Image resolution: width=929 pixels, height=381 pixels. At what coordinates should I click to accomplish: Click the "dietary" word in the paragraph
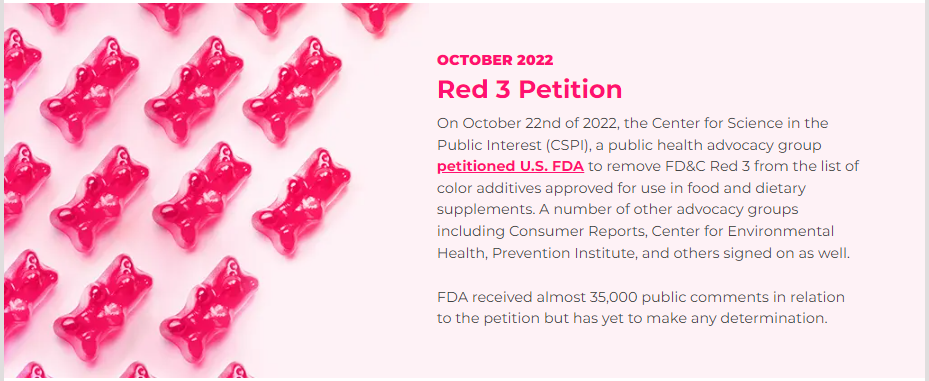click(783, 188)
